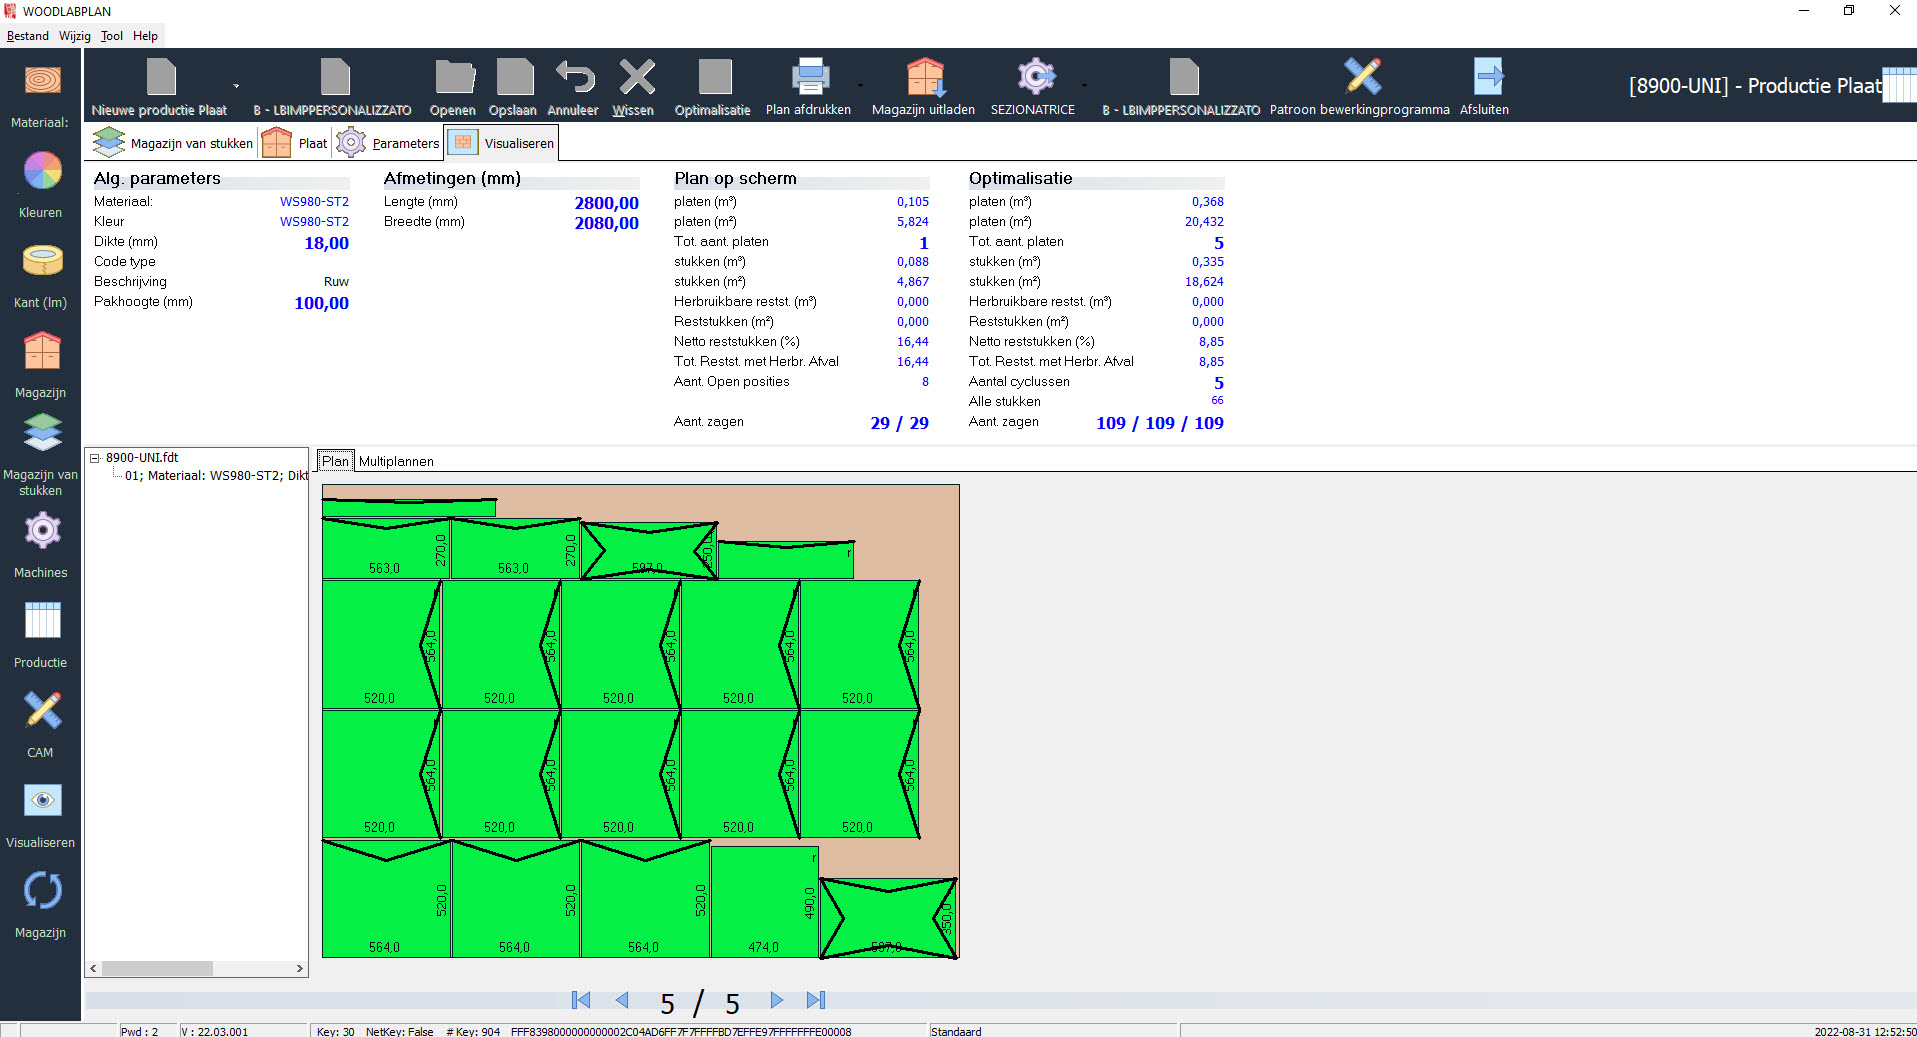This screenshot has width=1917, height=1037.
Task: Click Pakhoogte value 100,00
Action: 322,303
